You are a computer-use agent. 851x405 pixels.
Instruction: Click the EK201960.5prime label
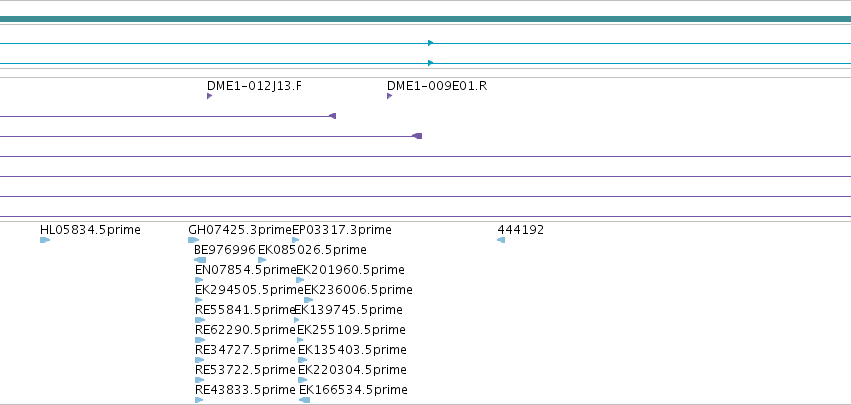[351, 270]
